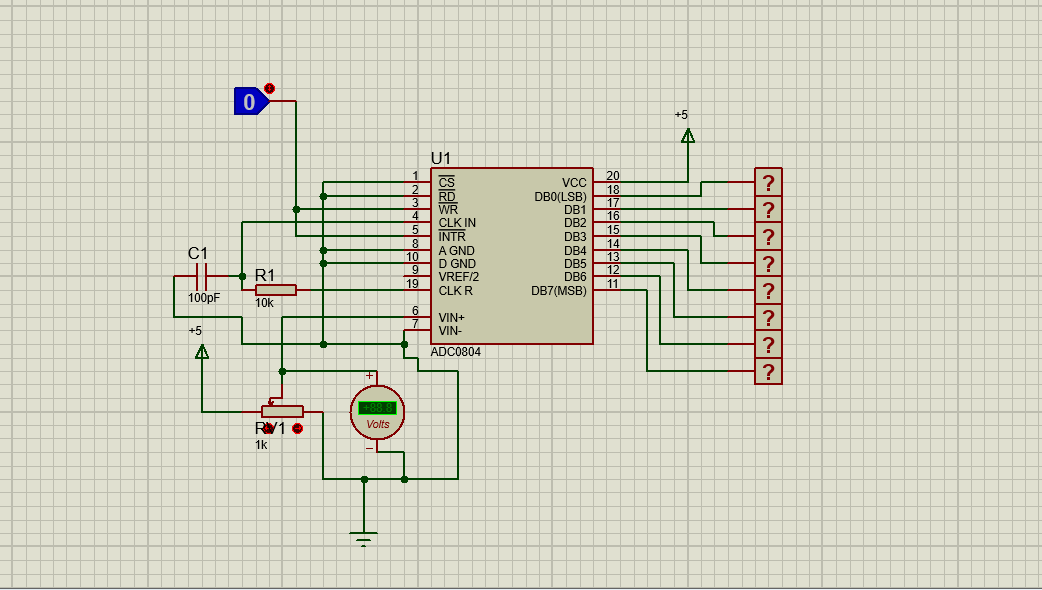Click the U1 component reference label
Image resolution: width=1042 pixels, height=590 pixels.
pos(441,158)
